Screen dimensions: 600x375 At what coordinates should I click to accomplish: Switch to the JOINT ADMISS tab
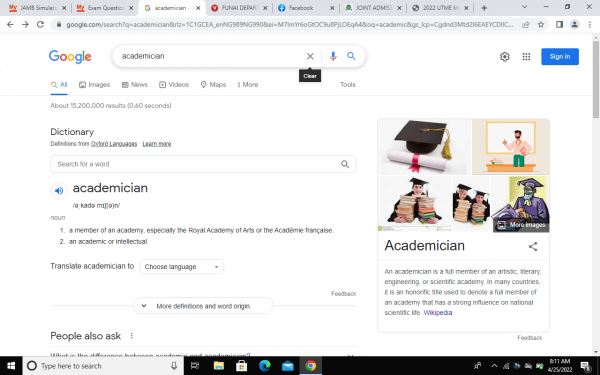[374, 8]
